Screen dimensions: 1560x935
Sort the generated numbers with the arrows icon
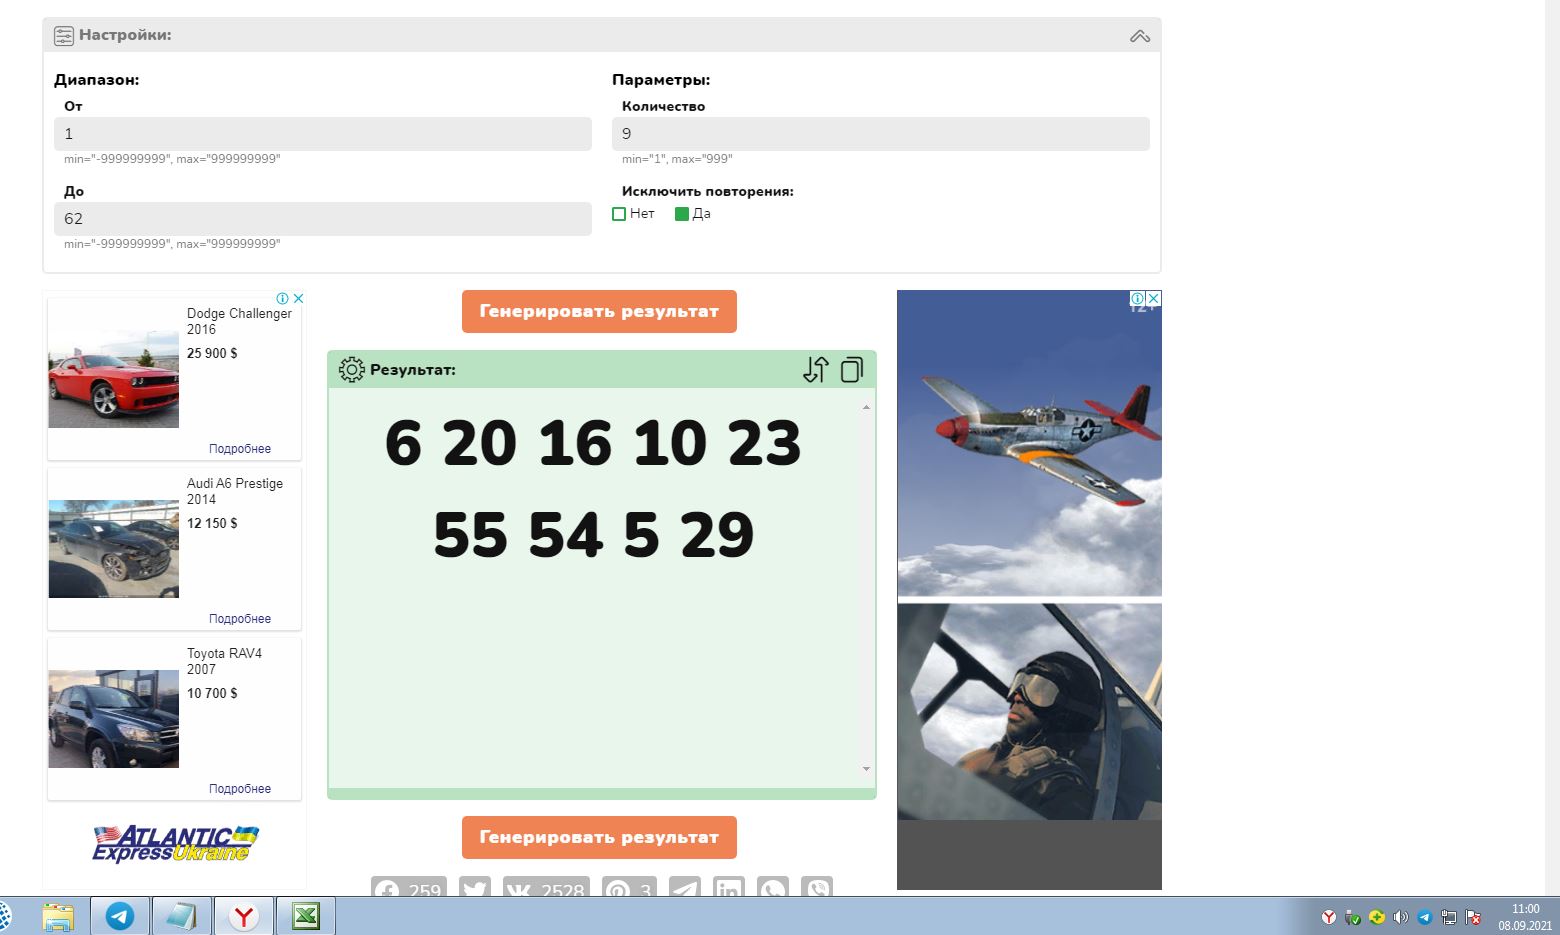[816, 370]
